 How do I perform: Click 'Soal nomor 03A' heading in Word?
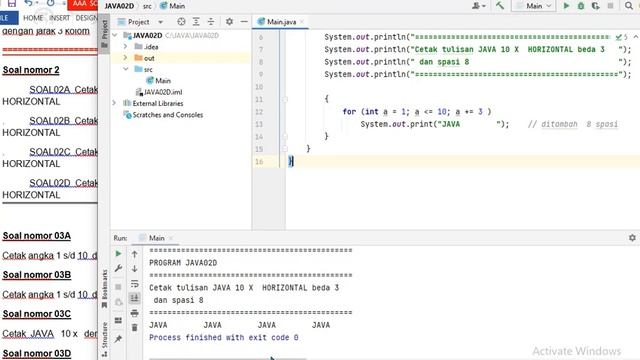[x=37, y=236]
